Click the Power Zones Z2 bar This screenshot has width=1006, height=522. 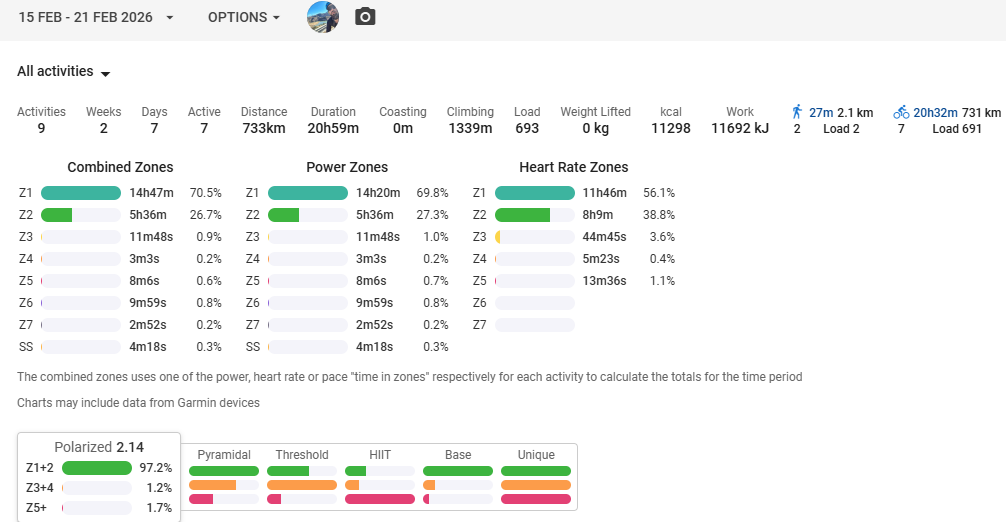[308, 215]
